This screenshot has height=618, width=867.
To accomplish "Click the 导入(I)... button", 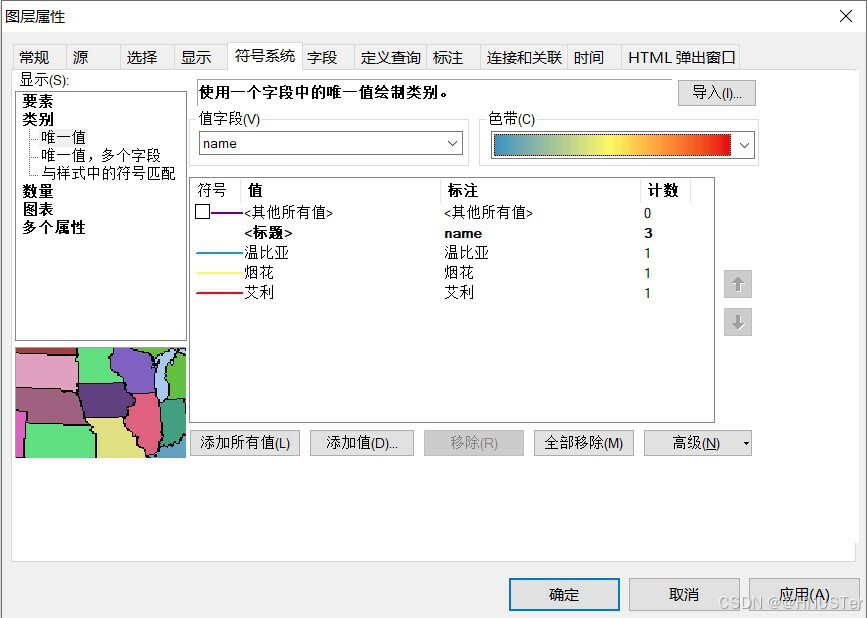I will [x=717, y=93].
